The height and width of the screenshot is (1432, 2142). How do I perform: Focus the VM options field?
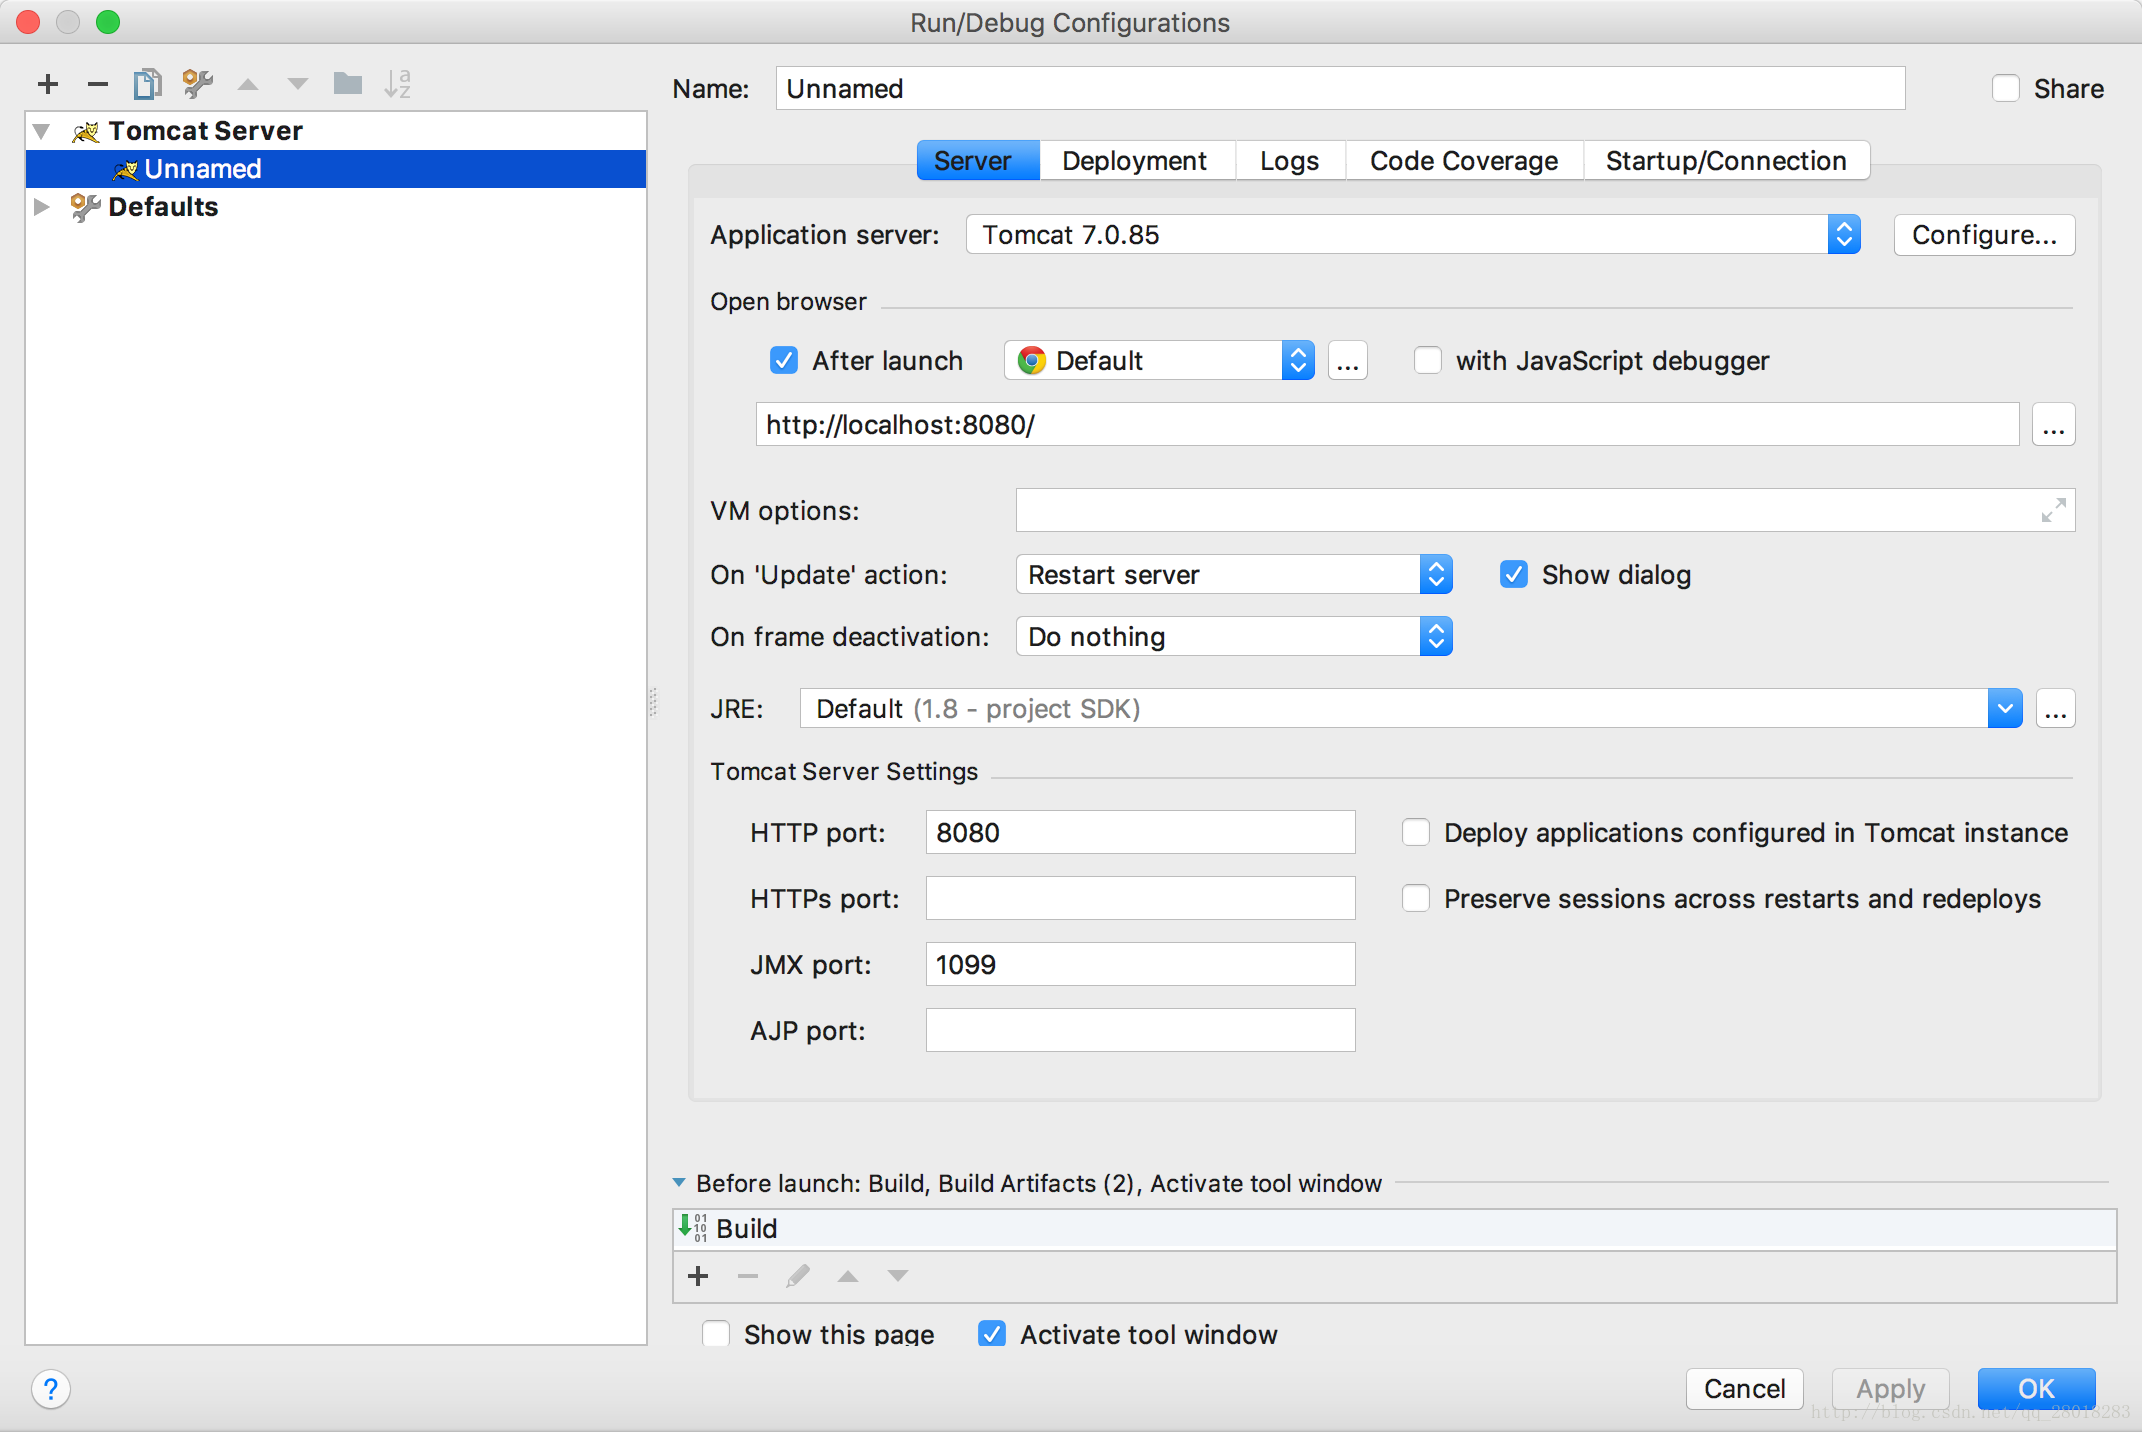coord(1545,510)
